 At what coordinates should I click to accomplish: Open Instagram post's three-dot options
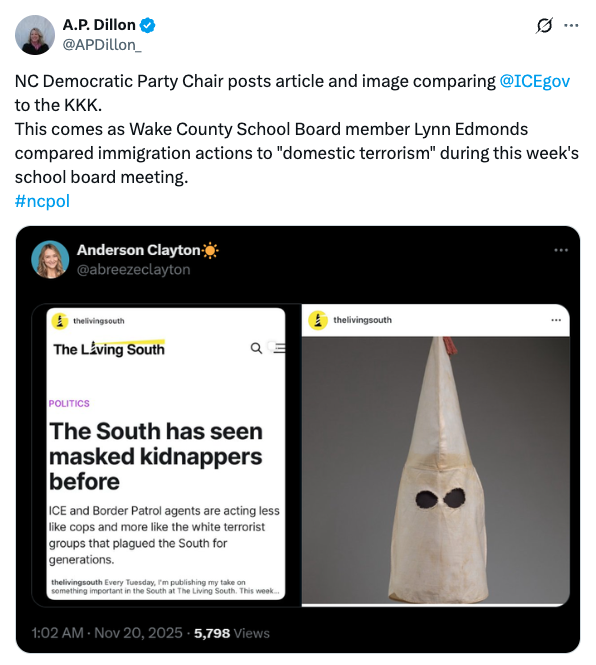click(556, 320)
